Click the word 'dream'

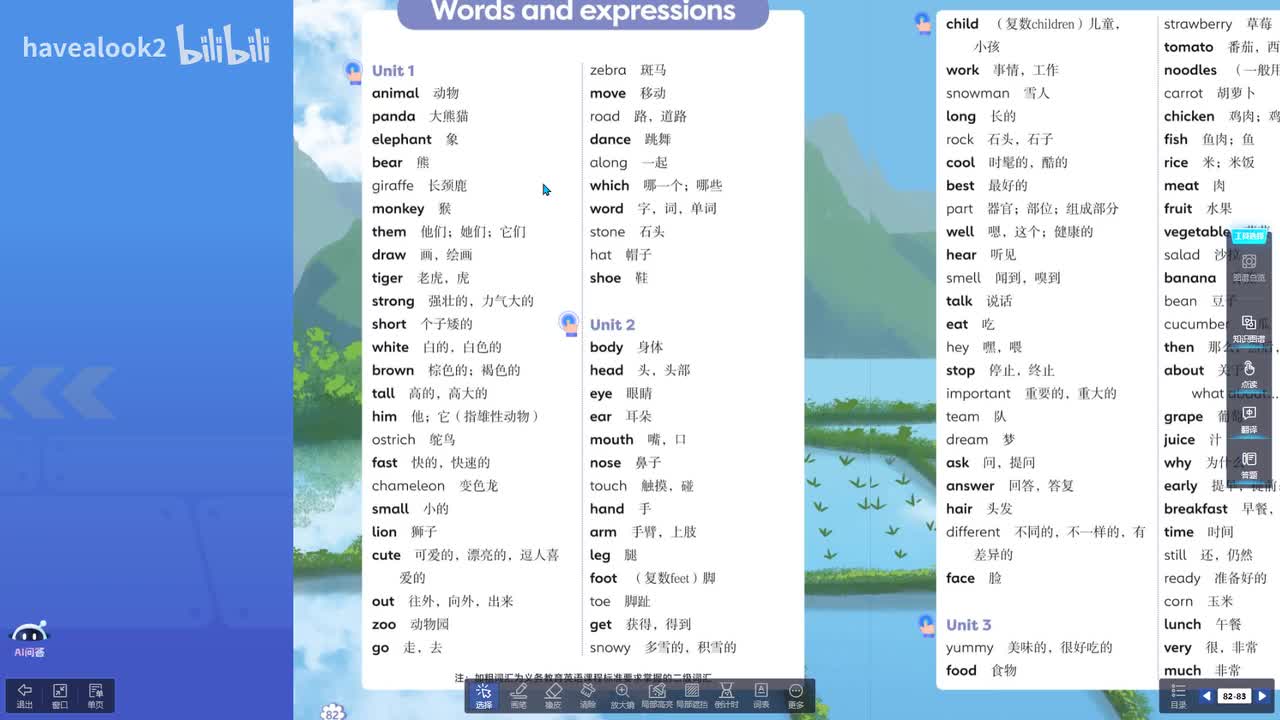[967, 440]
